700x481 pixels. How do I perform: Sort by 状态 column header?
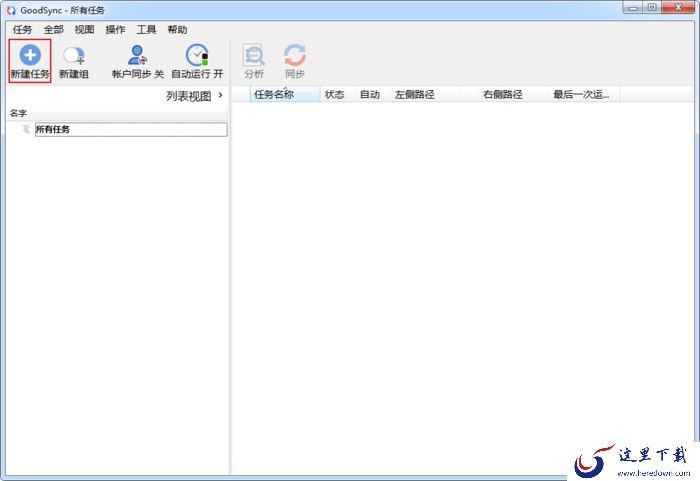(338, 94)
